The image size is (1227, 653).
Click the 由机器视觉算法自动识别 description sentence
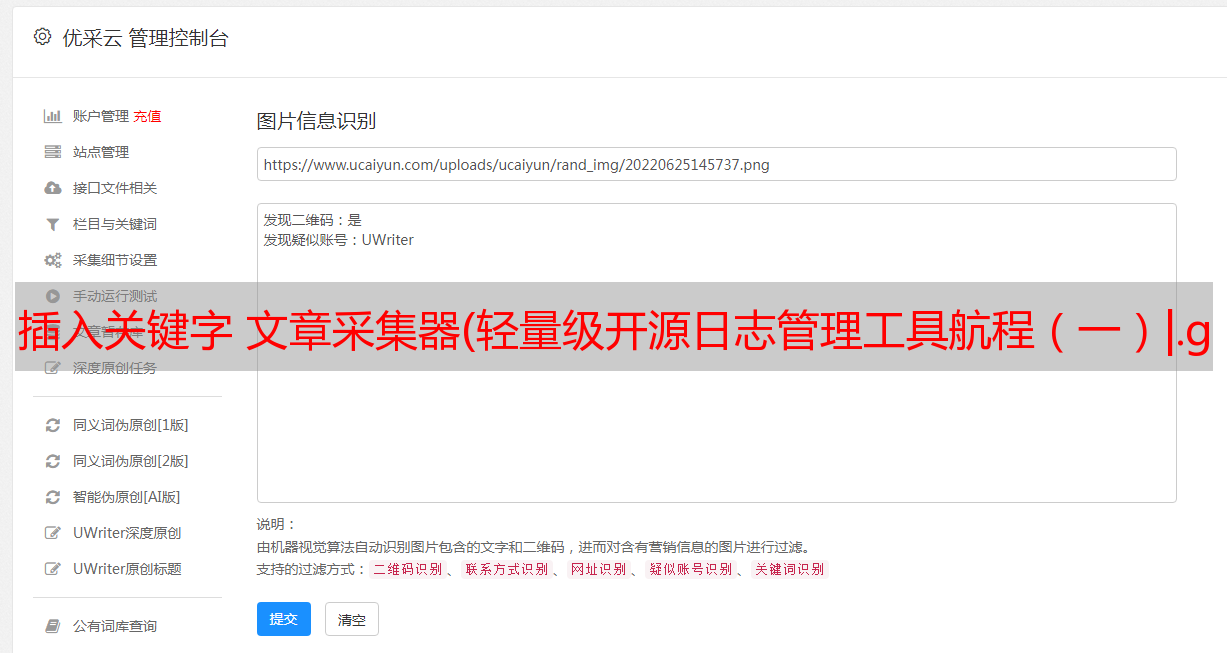pyautogui.click(x=533, y=547)
